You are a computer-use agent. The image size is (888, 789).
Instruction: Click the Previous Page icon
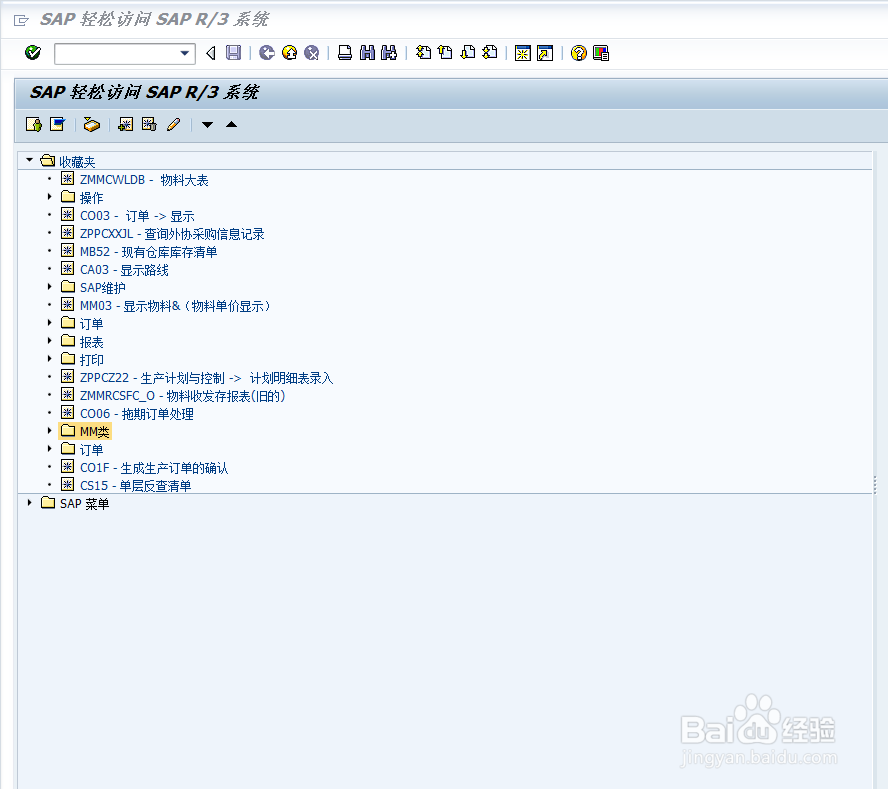tap(445, 53)
